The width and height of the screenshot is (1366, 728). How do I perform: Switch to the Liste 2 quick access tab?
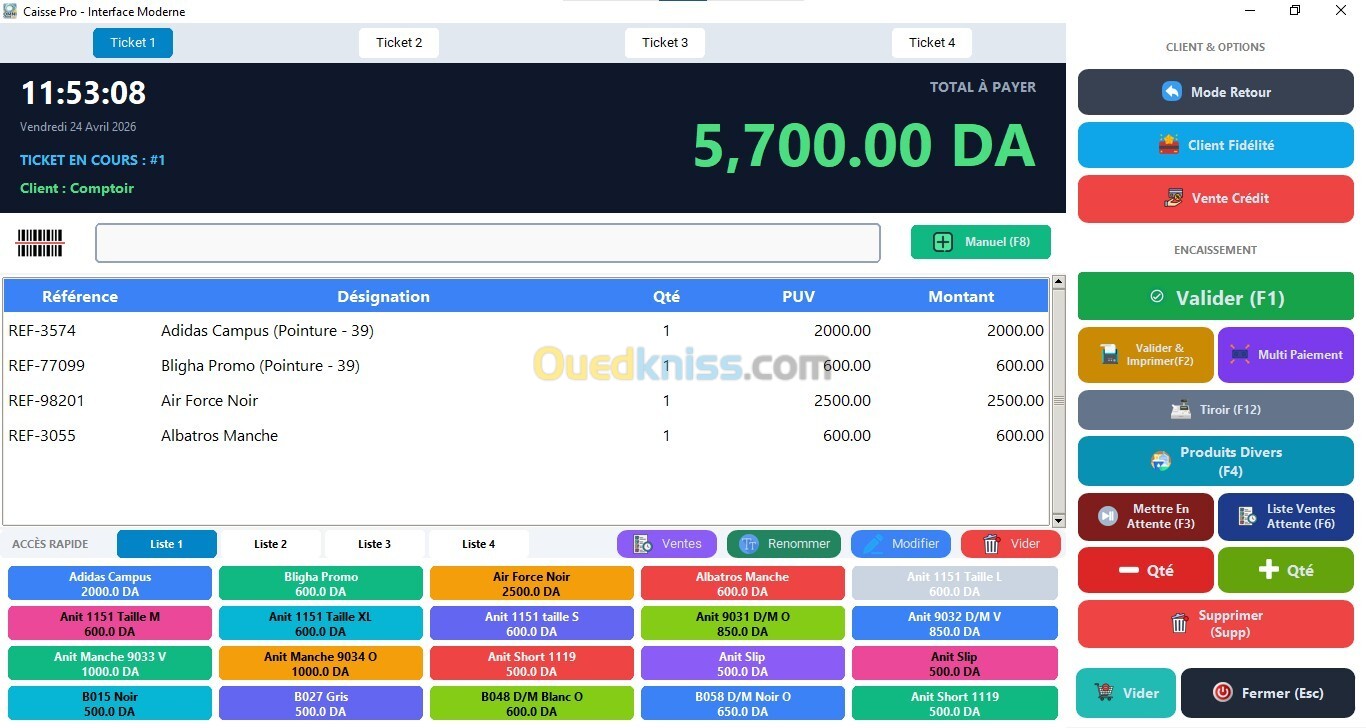coord(271,544)
